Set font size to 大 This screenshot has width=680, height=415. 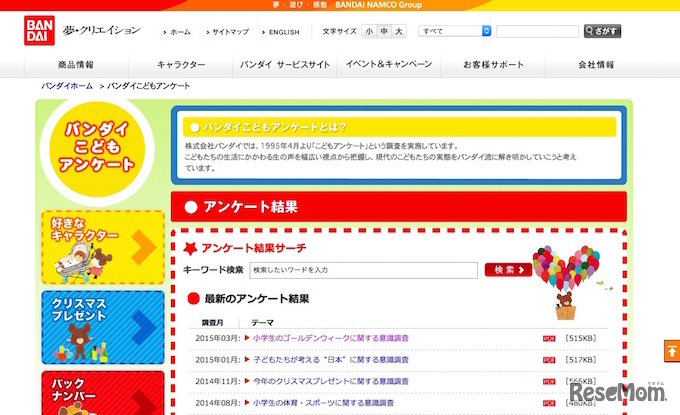[x=399, y=31]
